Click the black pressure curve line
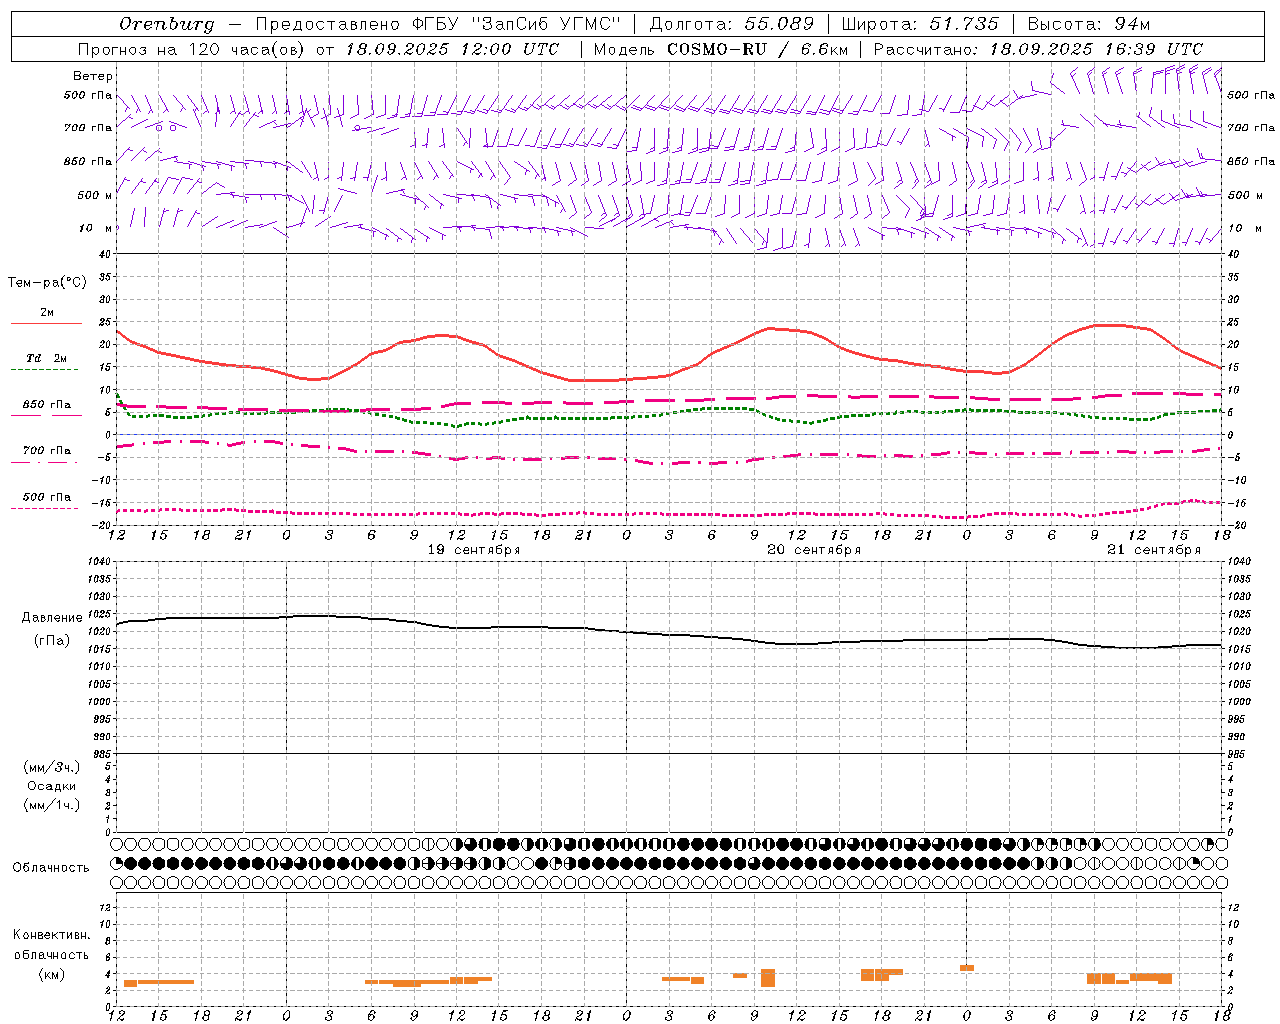This screenshot has height=1024, width=1280. (669, 634)
